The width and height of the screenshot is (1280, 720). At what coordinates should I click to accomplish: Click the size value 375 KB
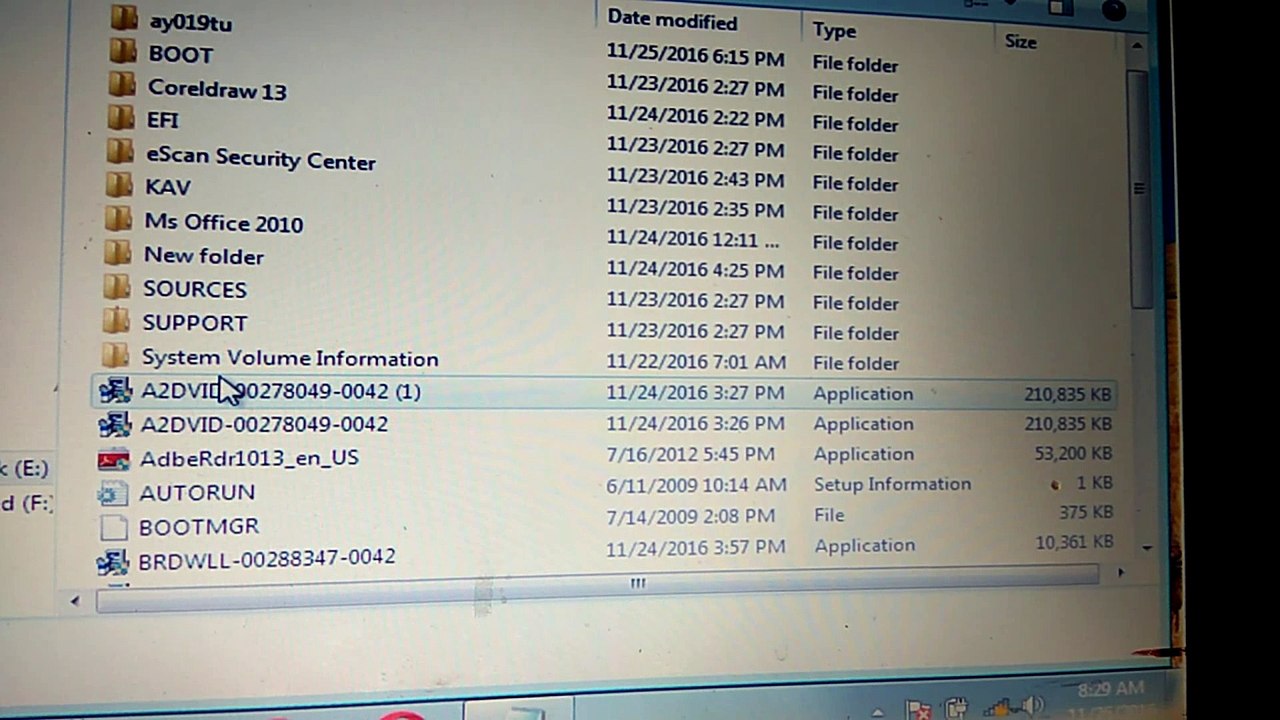1086,512
